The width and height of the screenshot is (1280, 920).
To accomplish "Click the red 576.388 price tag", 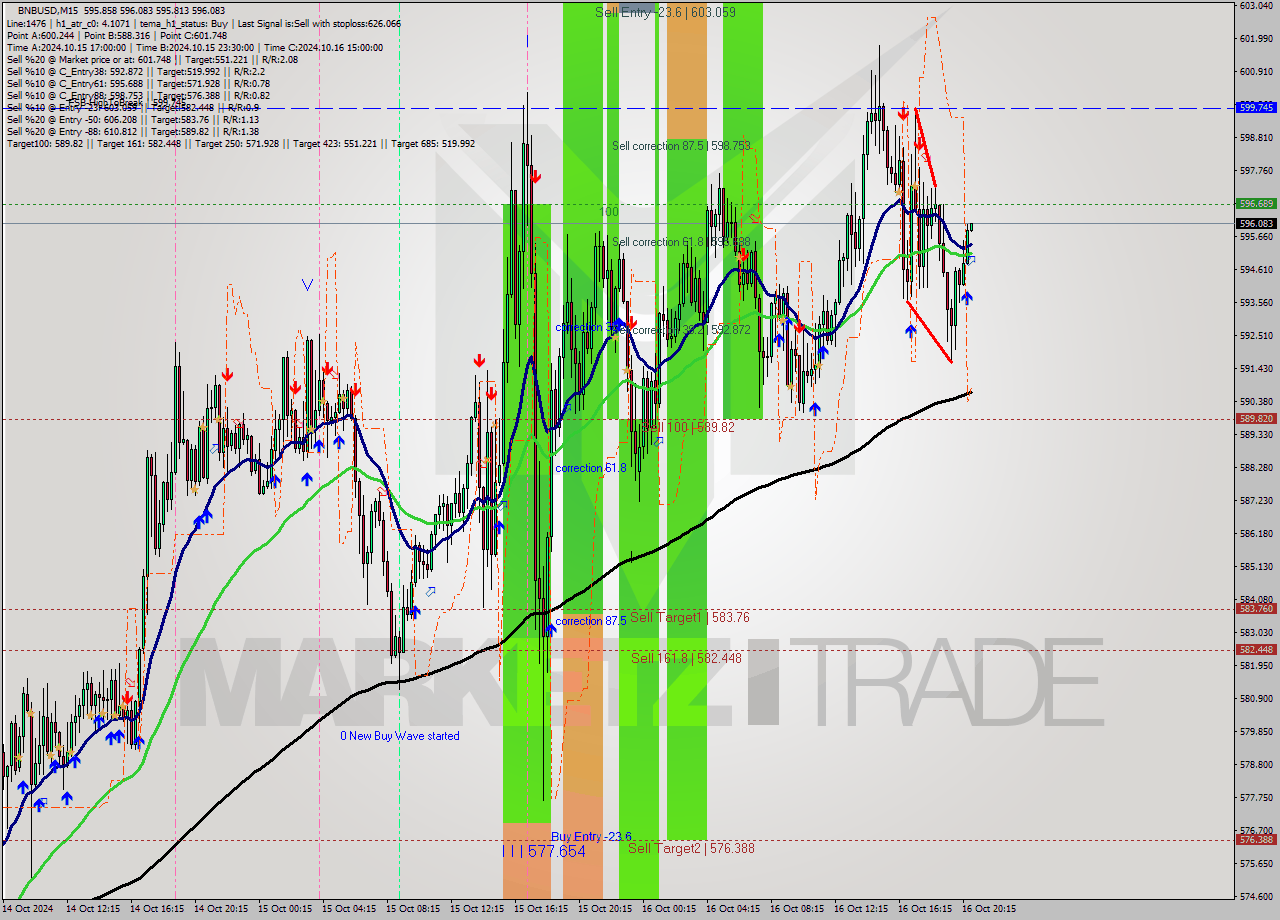I will click(1256, 839).
